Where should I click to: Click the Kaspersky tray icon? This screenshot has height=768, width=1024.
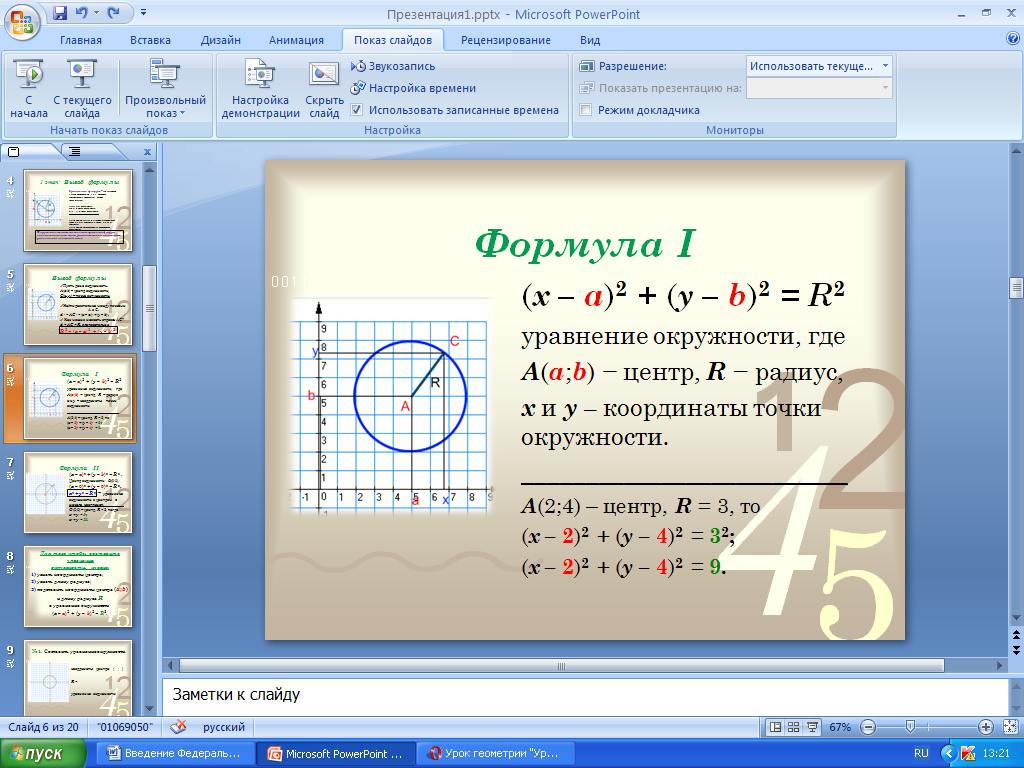[967, 754]
